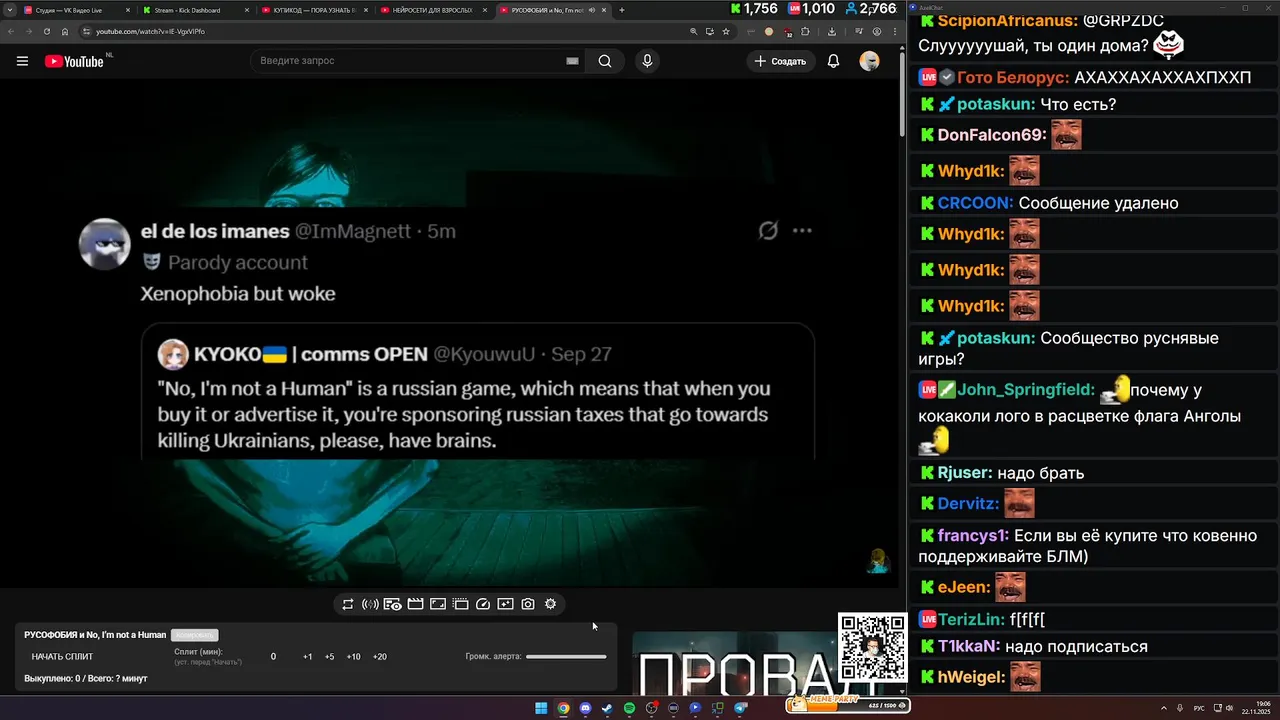The width and height of the screenshot is (1280, 720).
Task: Click the taskbar speaker volume icon
Action: [x=1229, y=708]
